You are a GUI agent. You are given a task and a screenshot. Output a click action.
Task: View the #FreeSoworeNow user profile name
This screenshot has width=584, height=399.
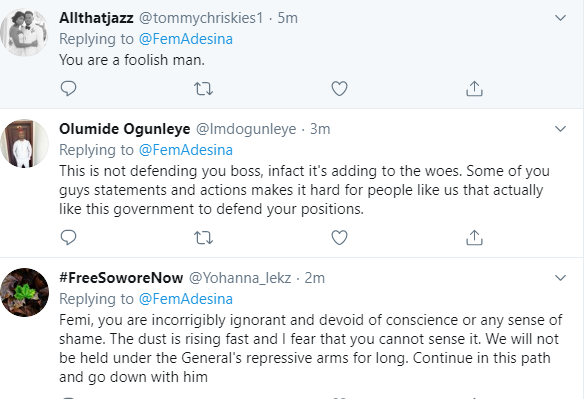(121, 278)
